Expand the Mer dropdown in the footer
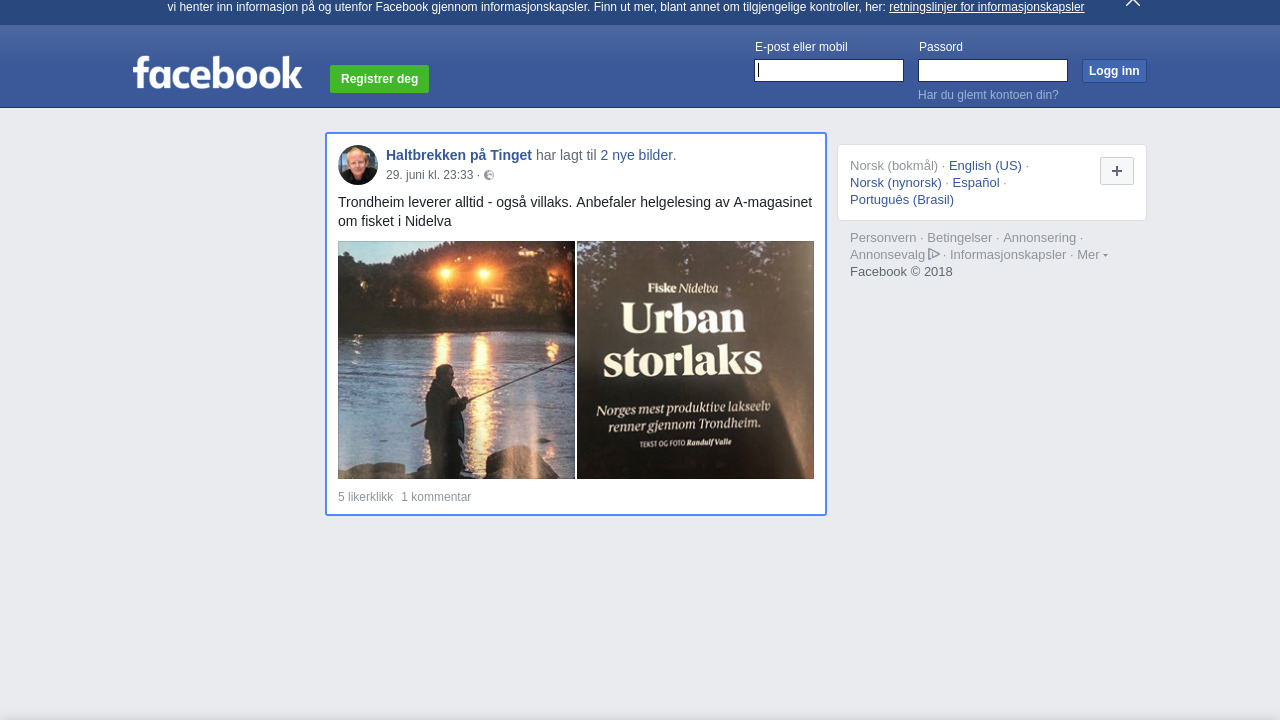The width and height of the screenshot is (1280, 720). click(x=1092, y=255)
